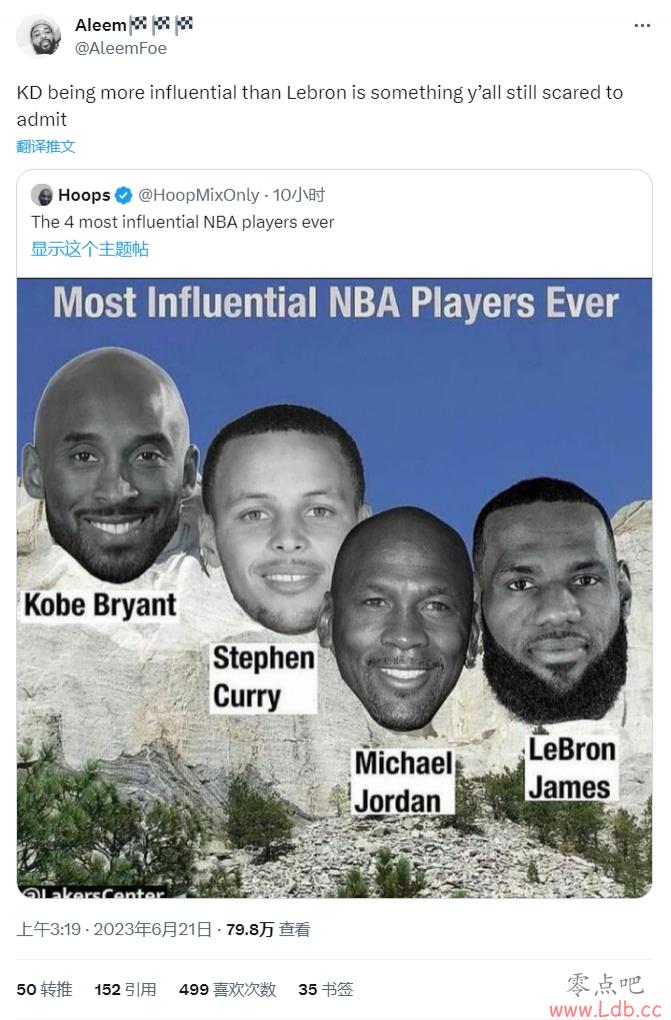Image resolution: width=671 pixels, height=1020 pixels.
Task: Click the blue verified badge beside Hoops
Action: pyautogui.click(x=124, y=195)
